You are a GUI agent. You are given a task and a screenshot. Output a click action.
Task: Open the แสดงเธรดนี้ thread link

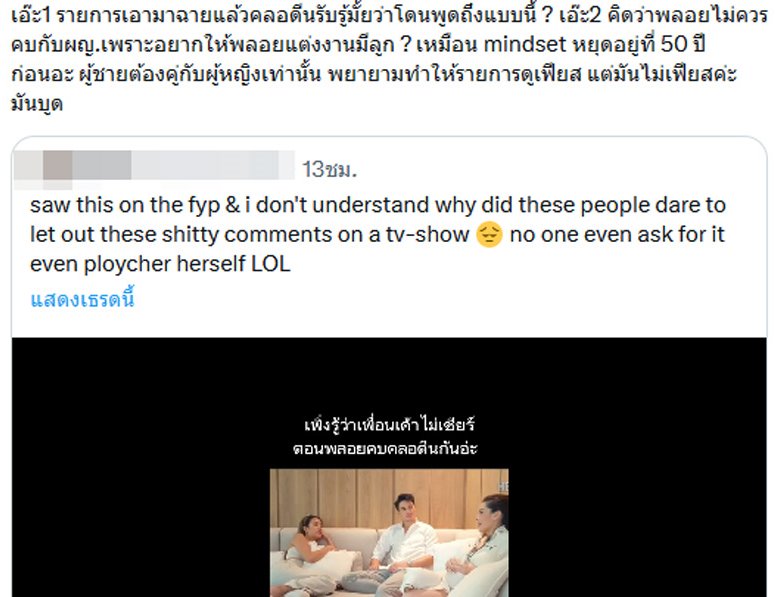click(82, 299)
